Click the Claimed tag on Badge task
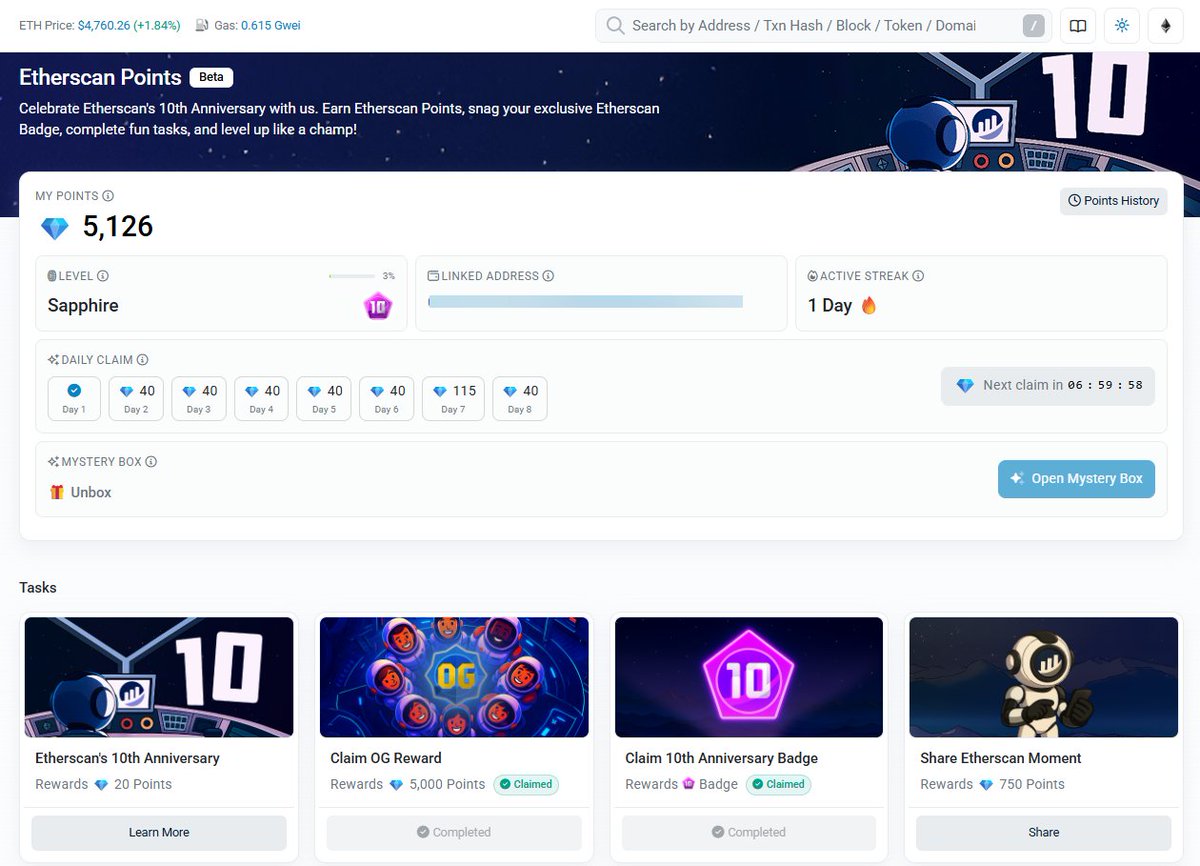The image size is (1200, 866). point(778,785)
